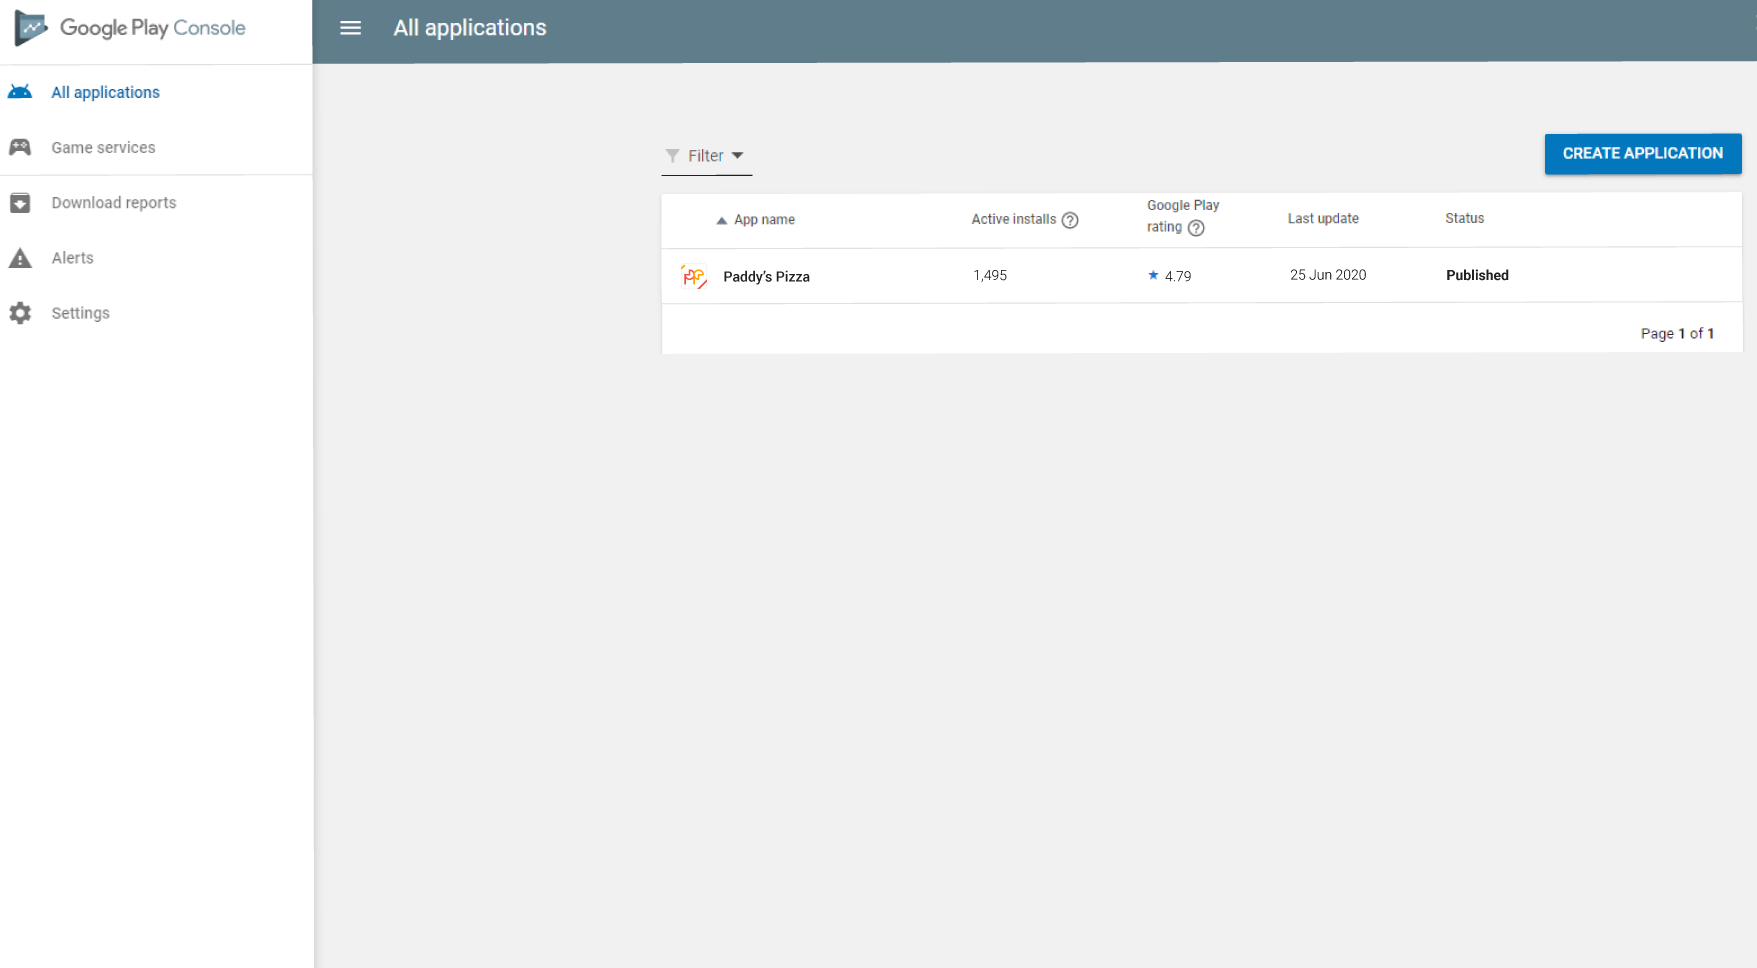The width and height of the screenshot is (1757, 968).
Task: Click the Create Application button
Action: point(1642,153)
